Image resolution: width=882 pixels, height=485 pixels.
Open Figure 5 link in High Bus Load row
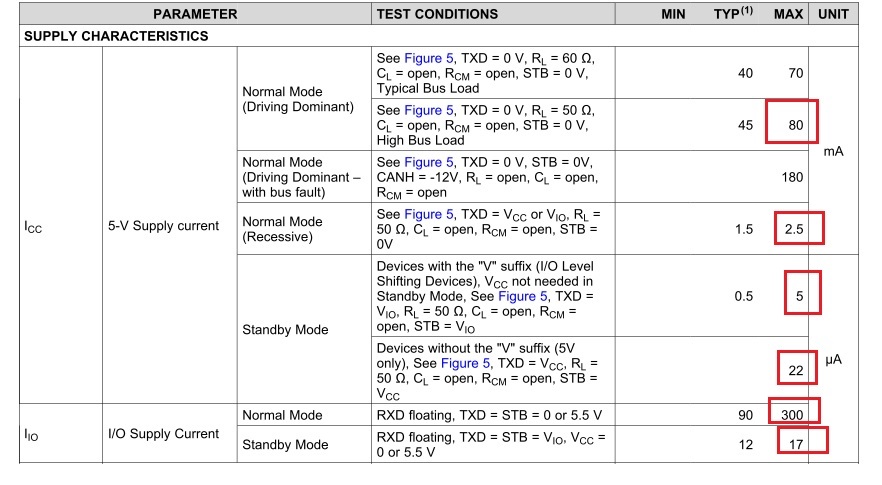[429, 110]
